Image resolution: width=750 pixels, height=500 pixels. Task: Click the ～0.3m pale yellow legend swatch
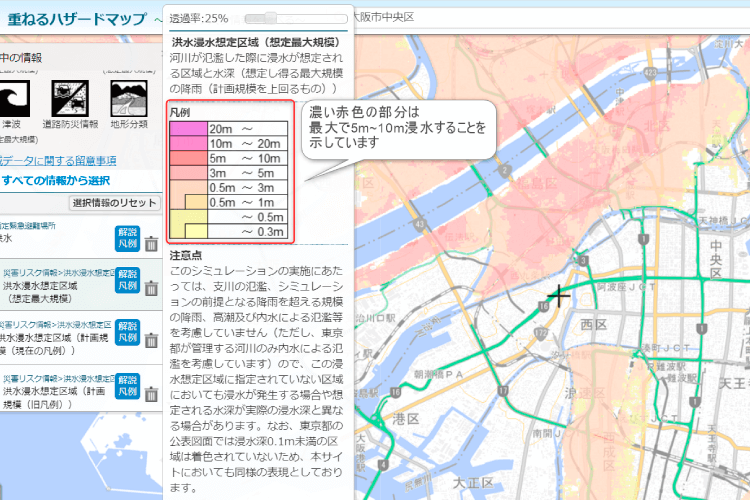tap(196, 232)
